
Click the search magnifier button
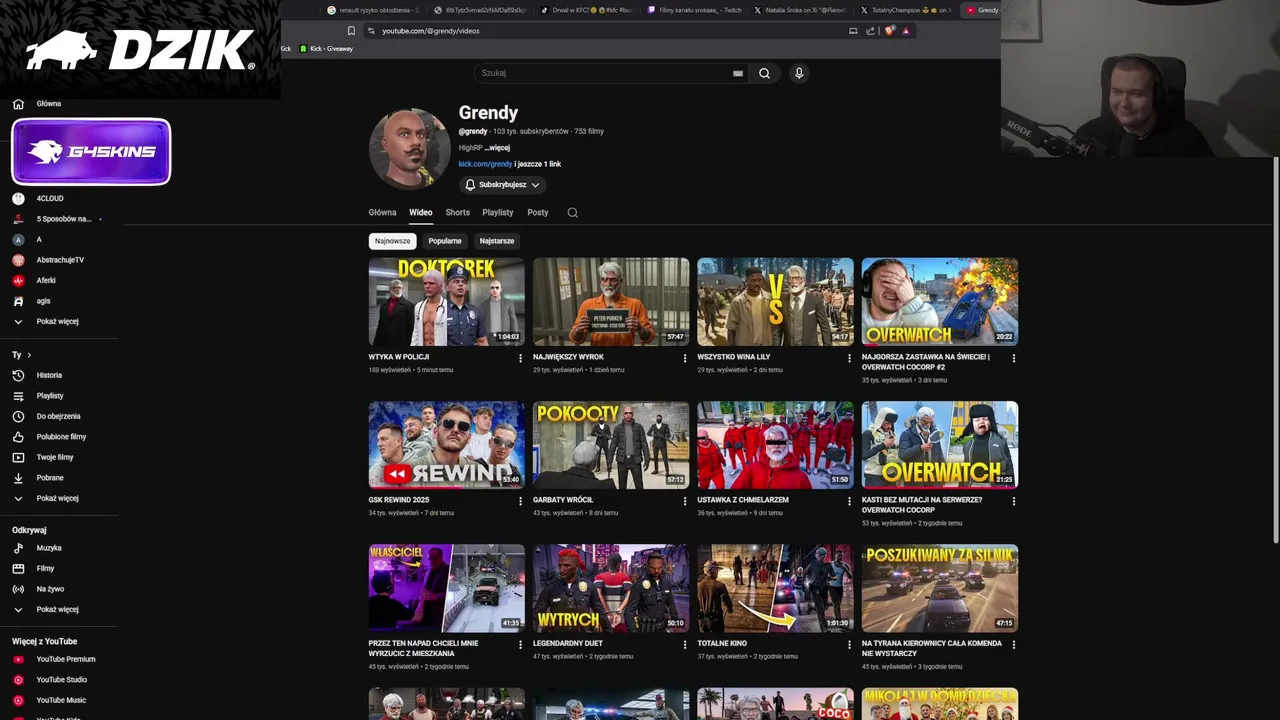point(764,73)
